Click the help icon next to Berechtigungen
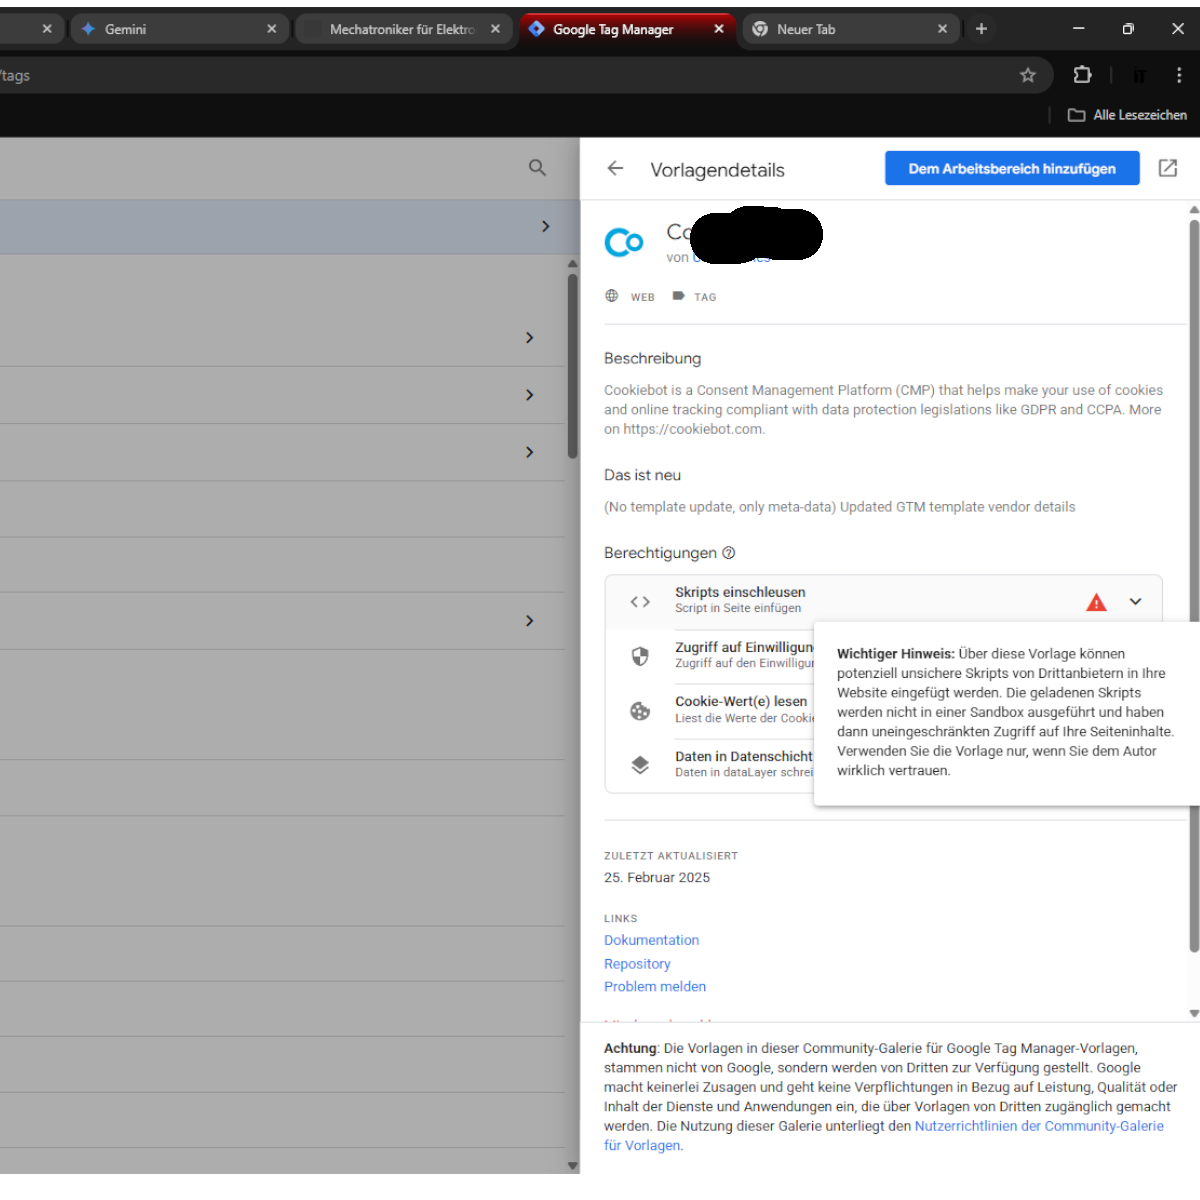Viewport: 1200px width, 1200px height. [x=728, y=553]
